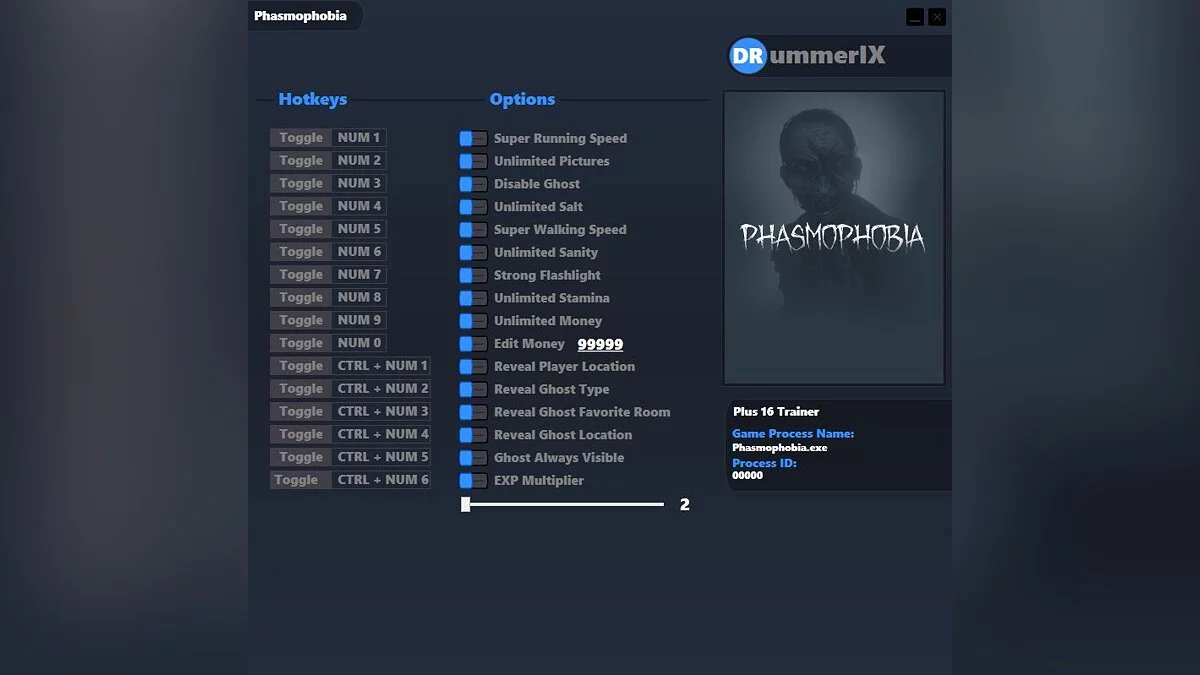Enable Reveal Player Location switch
The width and height of the screenshot is (1200, 675).
[473, 367]
